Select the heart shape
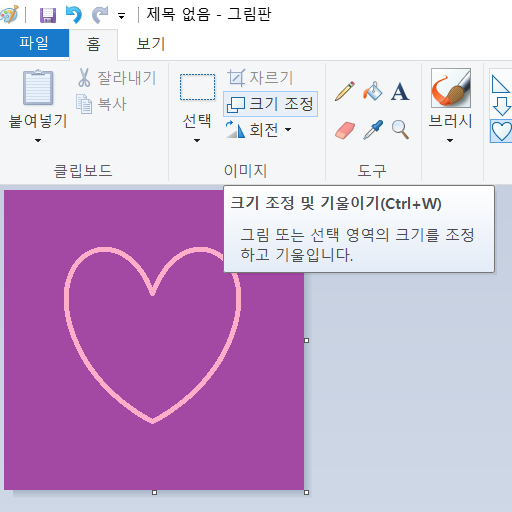This screenshot has width=512, height=512. 501,131
